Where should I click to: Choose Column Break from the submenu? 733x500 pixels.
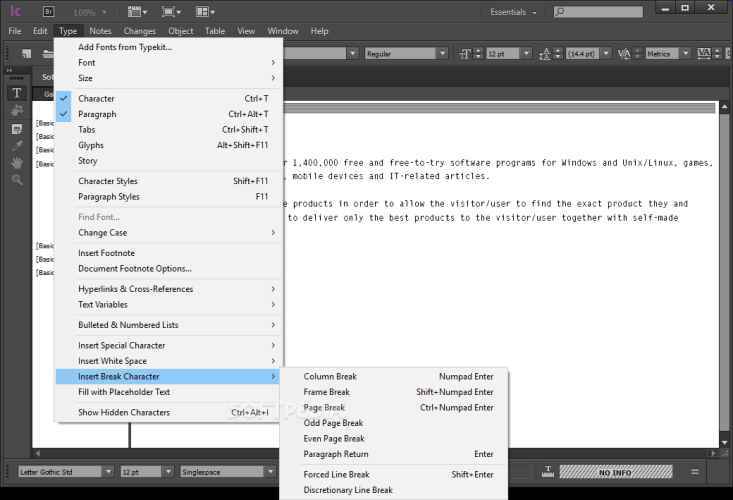[330, 377]
